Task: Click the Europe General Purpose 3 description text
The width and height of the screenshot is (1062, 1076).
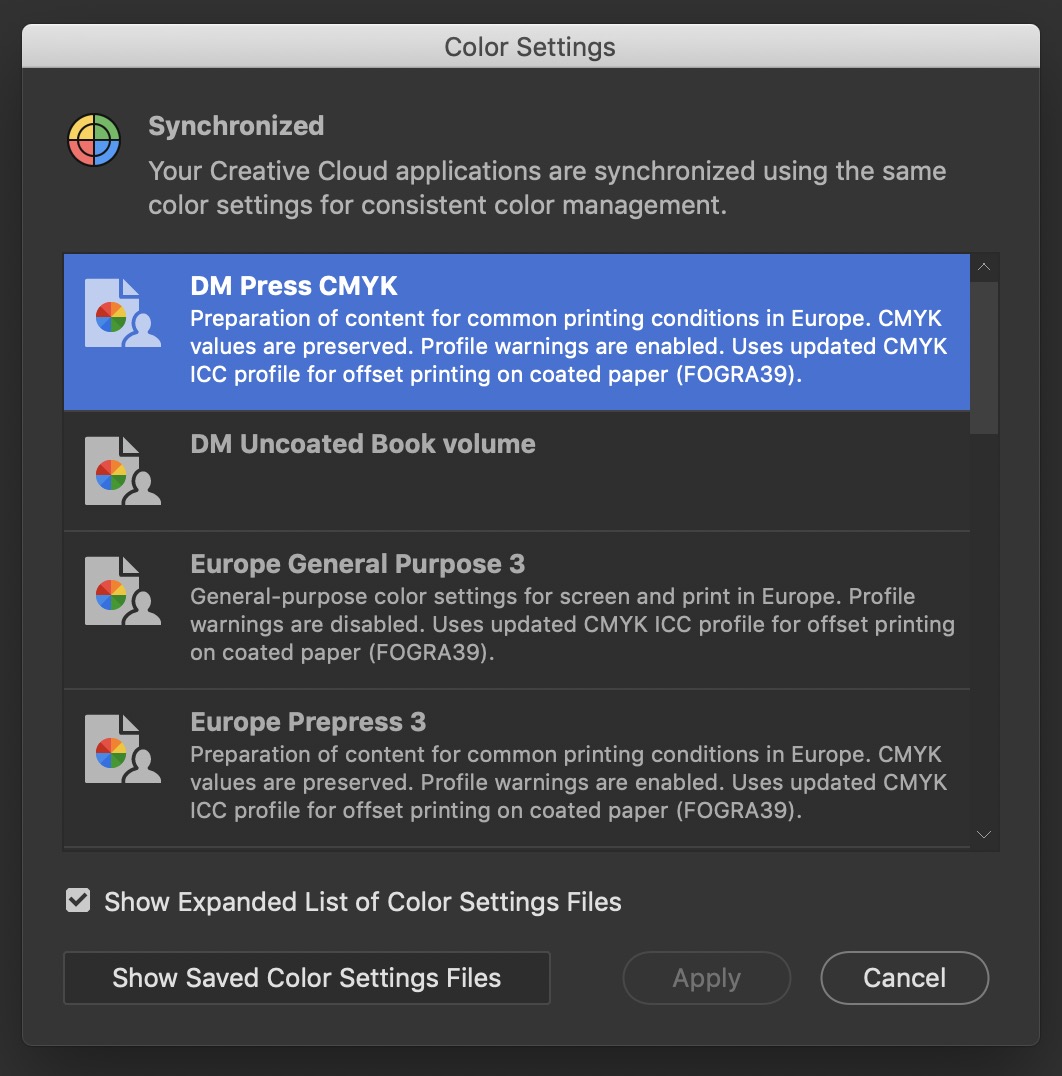Action: point(572,625)
